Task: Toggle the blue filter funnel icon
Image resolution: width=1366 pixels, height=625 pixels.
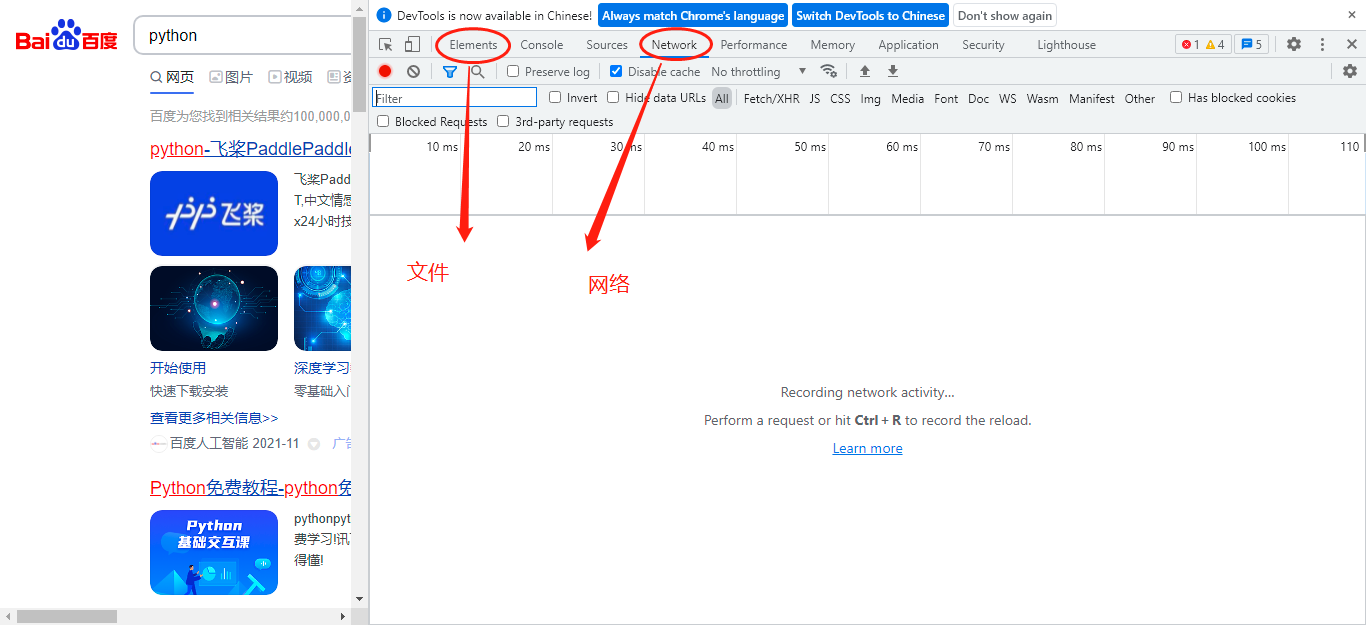Action: (x=450, y=71)
